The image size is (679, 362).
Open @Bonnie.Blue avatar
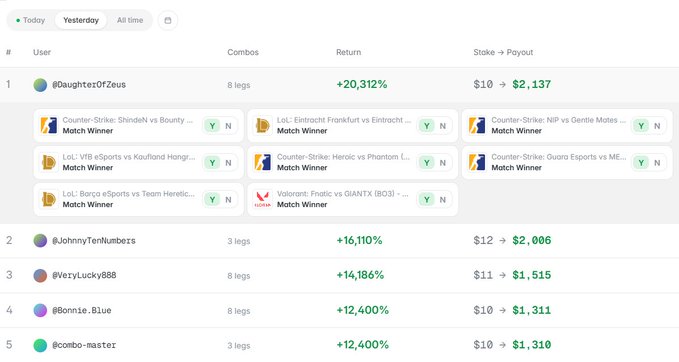(40, 310)
